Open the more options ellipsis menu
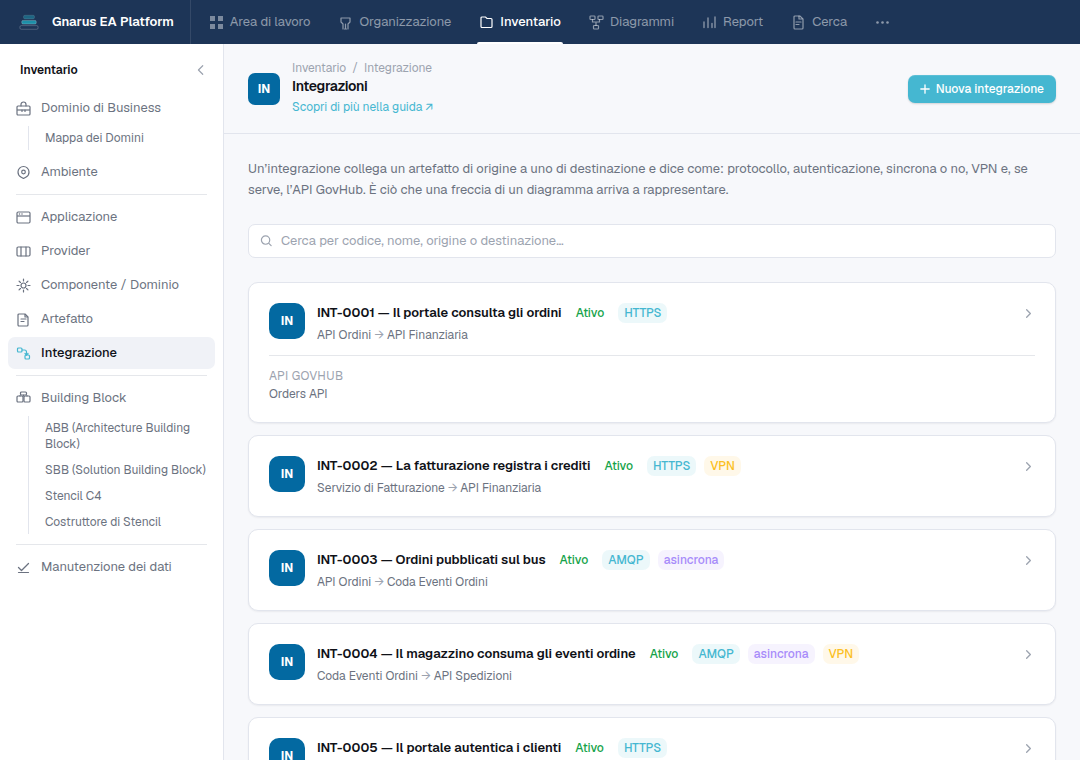1080x760 pixels. point(882,22)
